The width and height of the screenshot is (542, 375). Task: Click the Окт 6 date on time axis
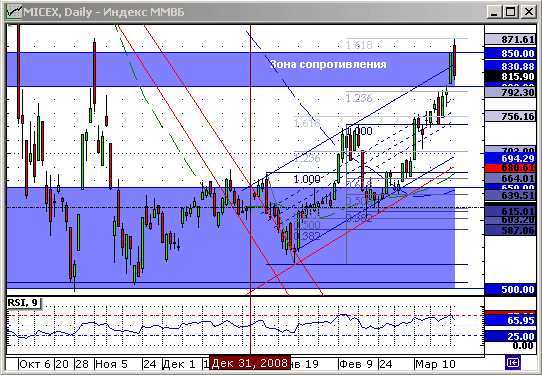pos(35,364)
